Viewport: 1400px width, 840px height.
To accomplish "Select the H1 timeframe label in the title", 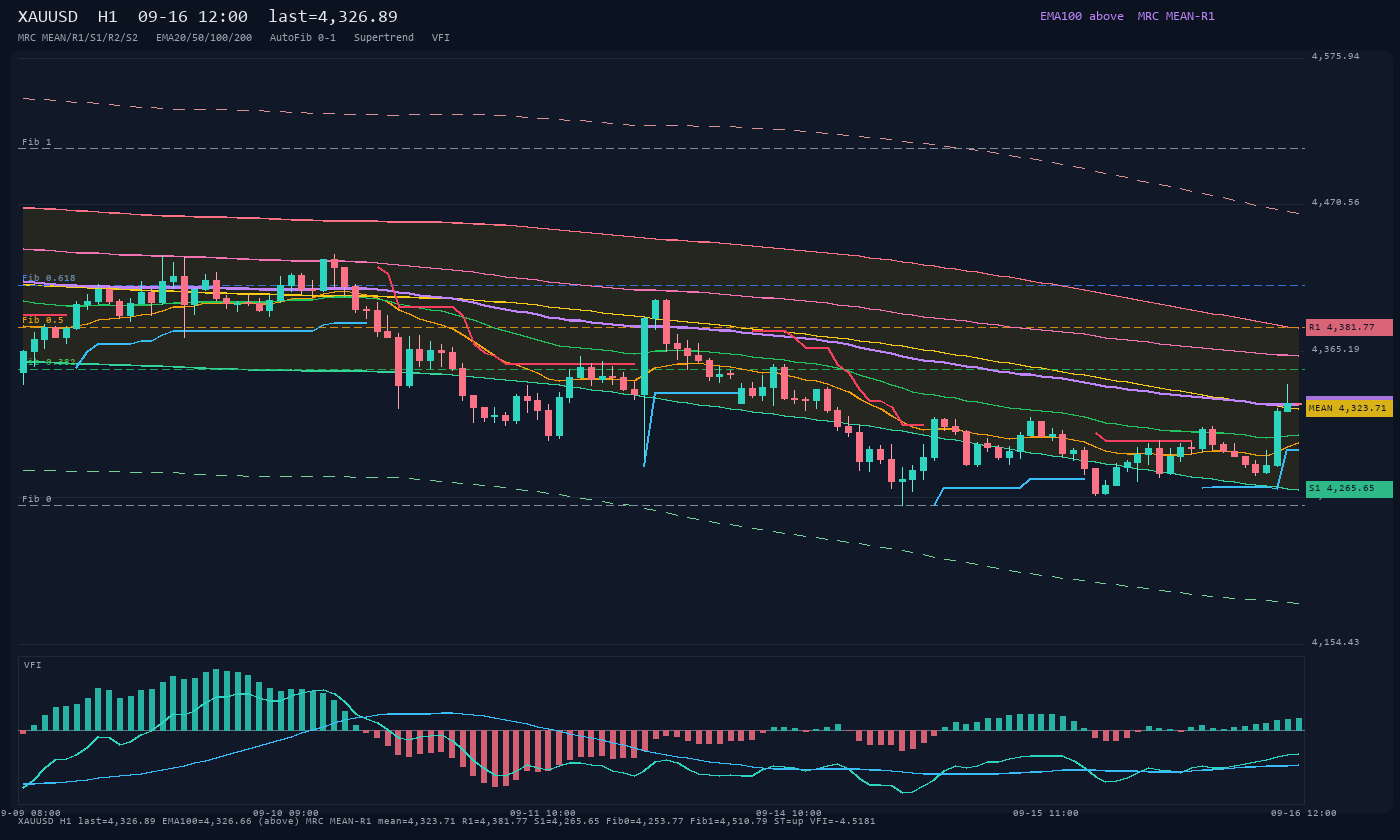I will click(x=108, y=17).
